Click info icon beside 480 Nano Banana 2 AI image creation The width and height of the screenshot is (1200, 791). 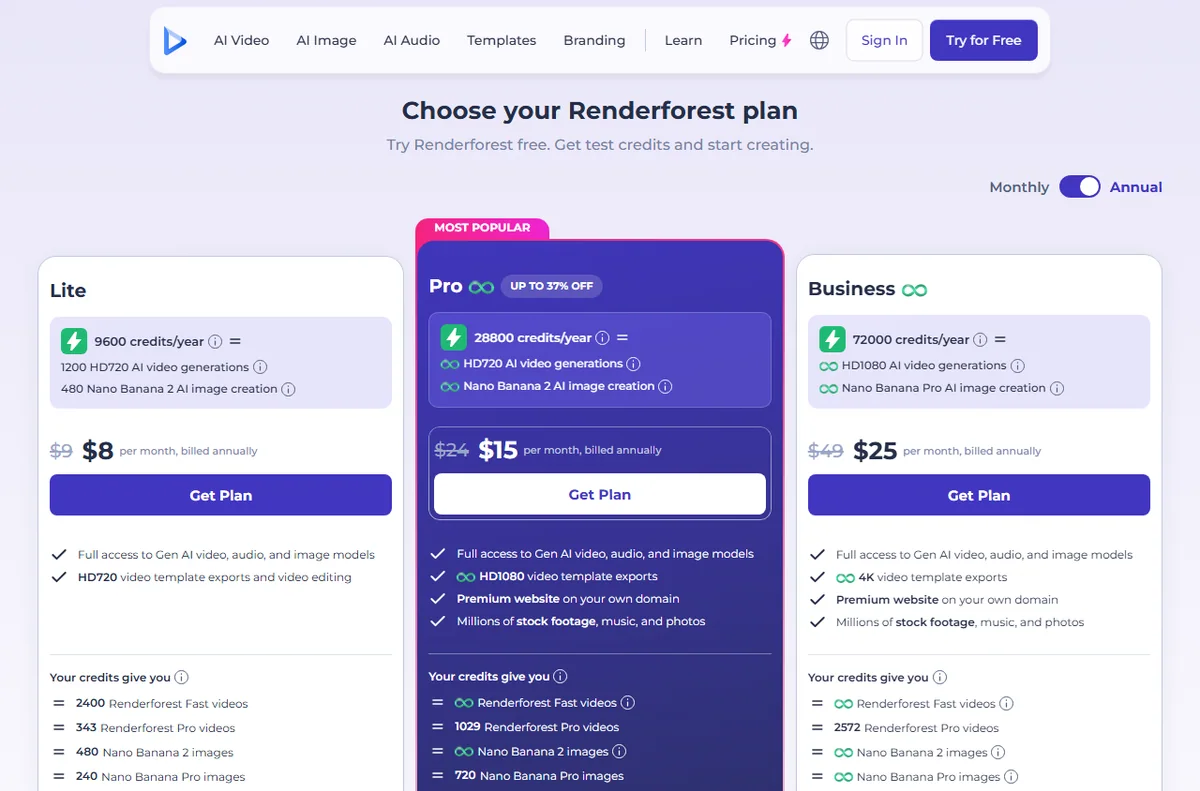(288, 389)
